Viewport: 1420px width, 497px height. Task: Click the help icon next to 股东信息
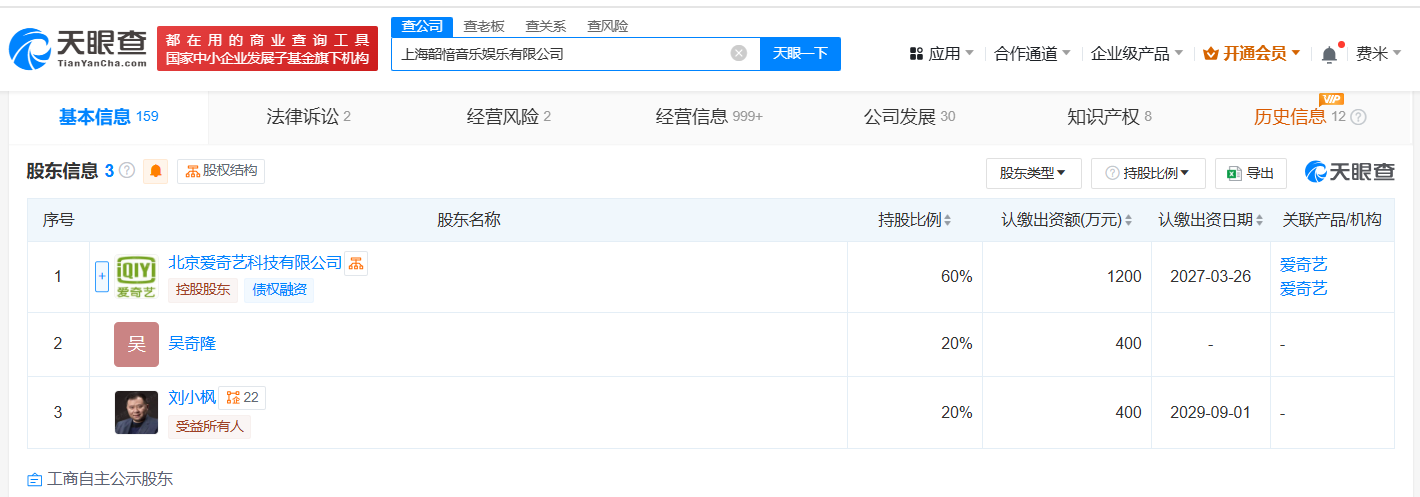tap(127, 171)
